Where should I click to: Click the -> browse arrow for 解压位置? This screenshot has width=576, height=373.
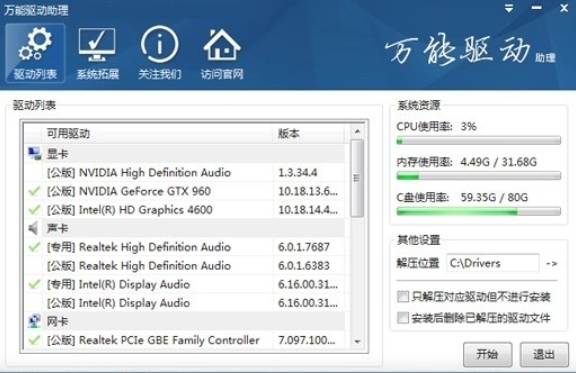tap(552, 263)
